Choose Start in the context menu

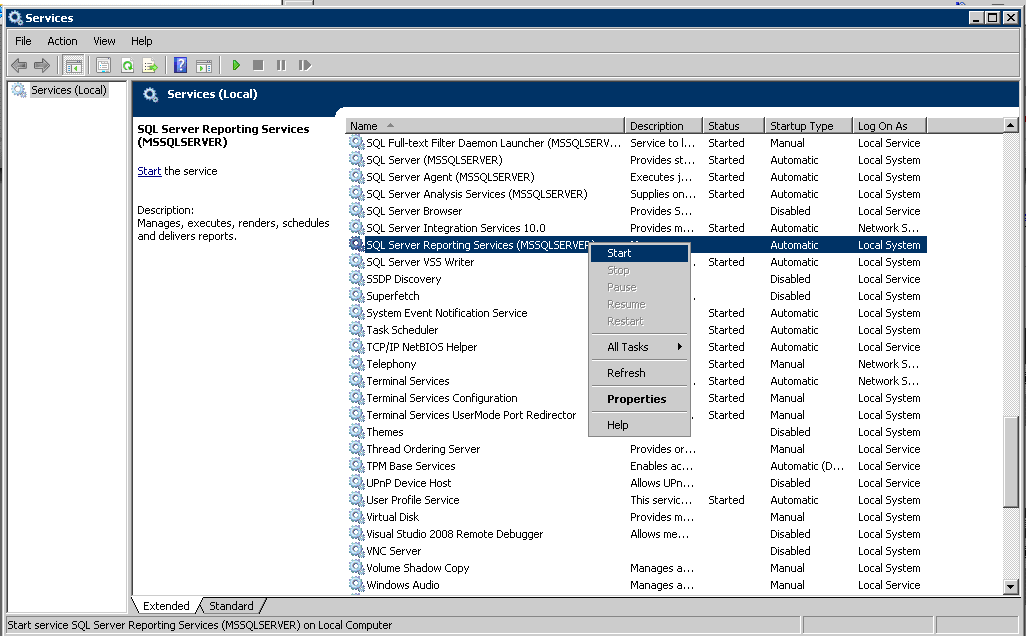639,253
